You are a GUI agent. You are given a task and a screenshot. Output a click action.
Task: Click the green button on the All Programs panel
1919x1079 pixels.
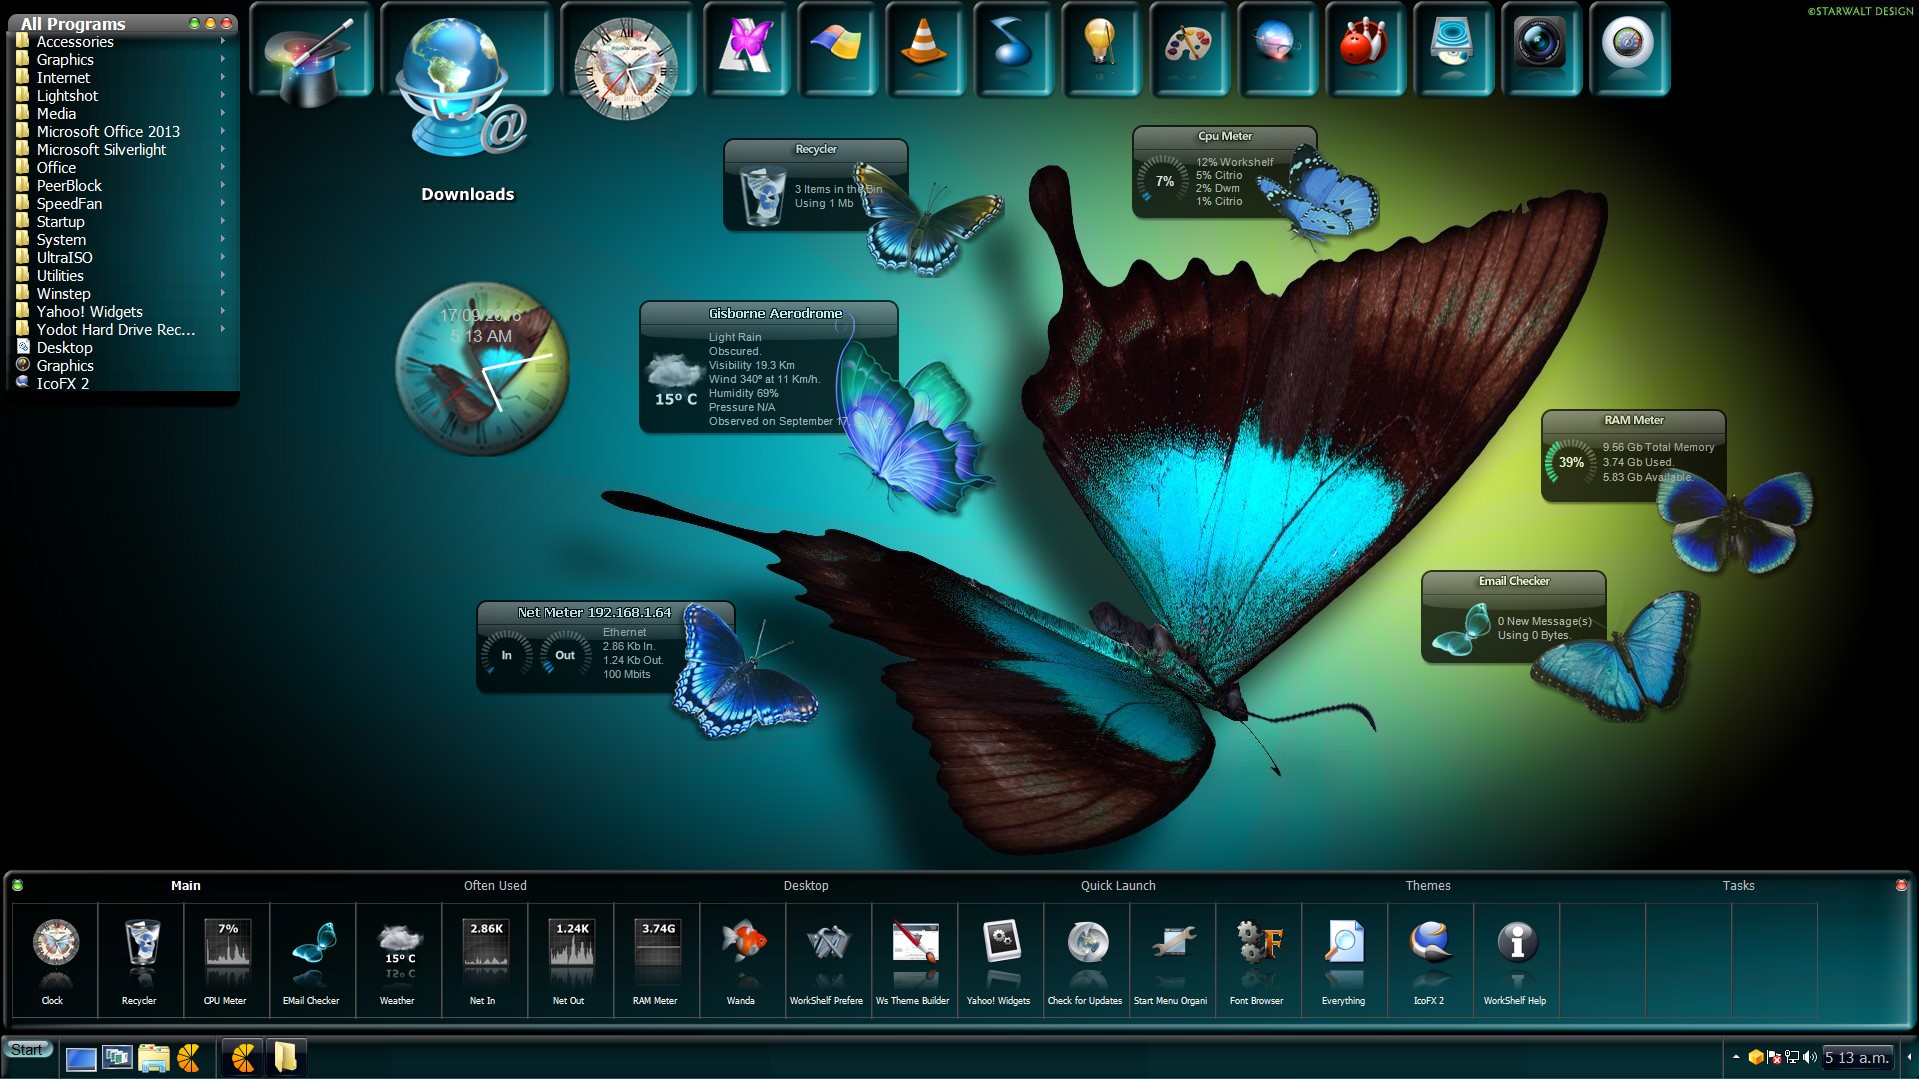pyautogui.click(x=194, y=23)
